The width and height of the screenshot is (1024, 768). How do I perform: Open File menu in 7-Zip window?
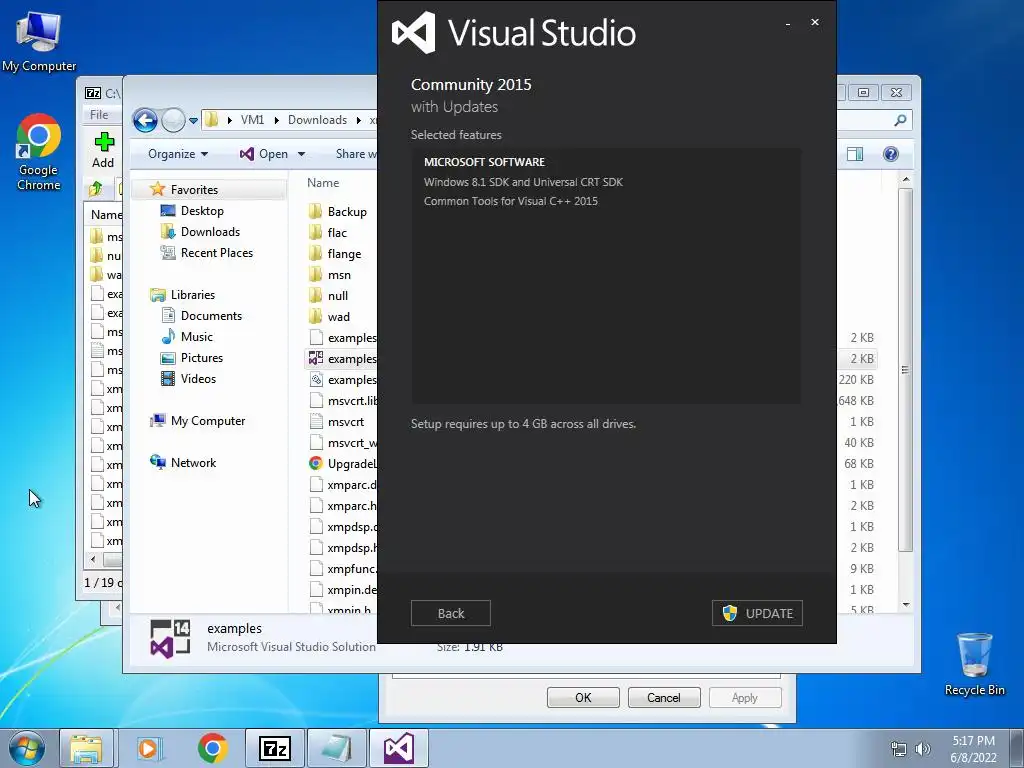[x=99, y=115]
